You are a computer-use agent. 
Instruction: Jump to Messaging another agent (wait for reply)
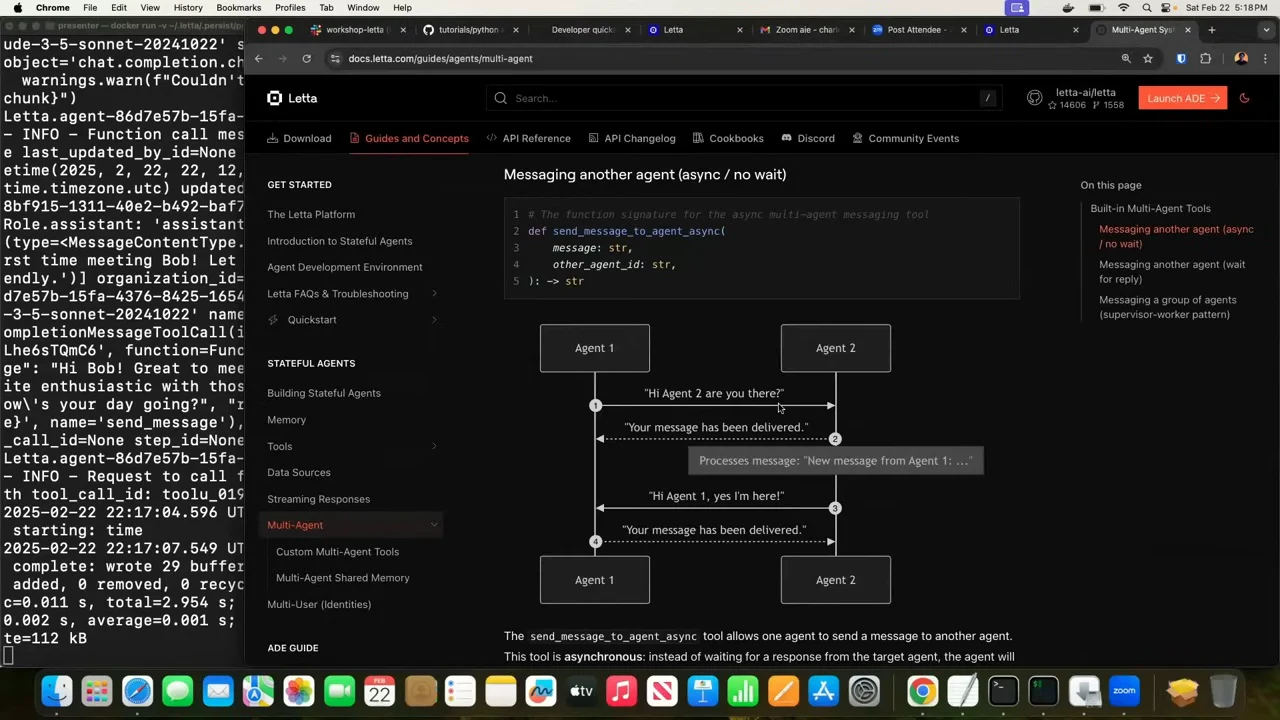pos(1172,272)
